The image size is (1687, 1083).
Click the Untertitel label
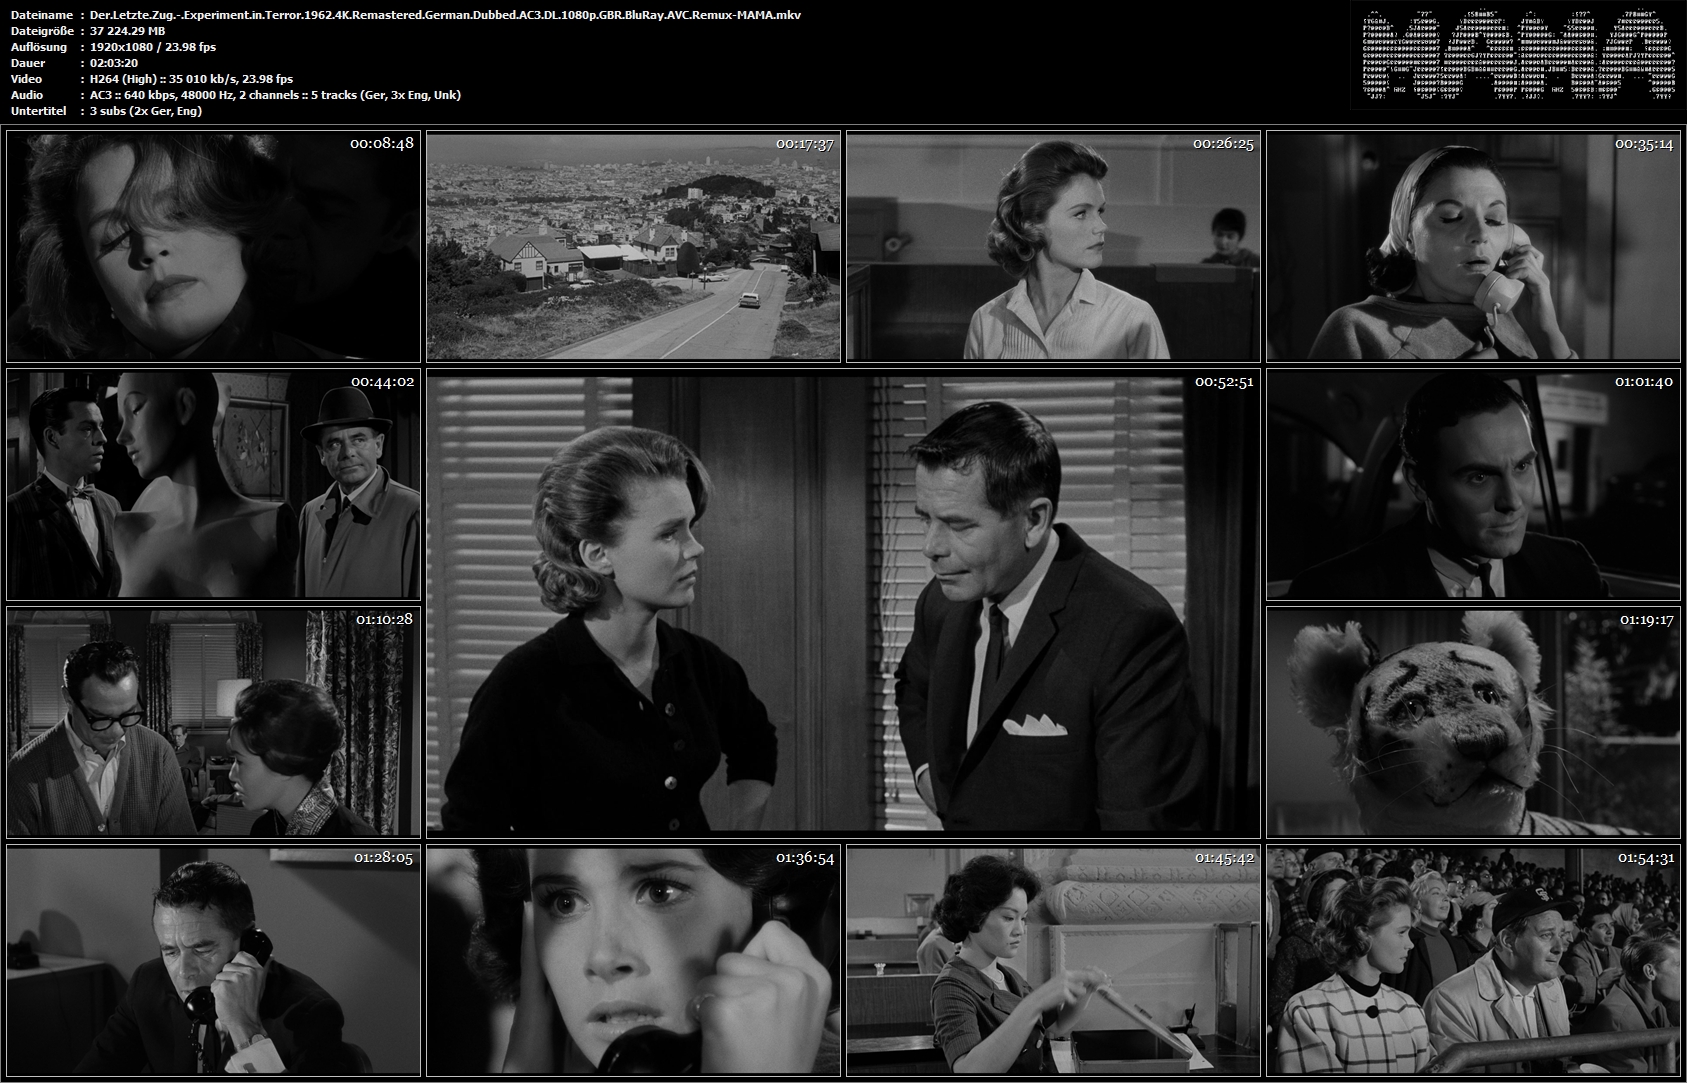(38, 111)
